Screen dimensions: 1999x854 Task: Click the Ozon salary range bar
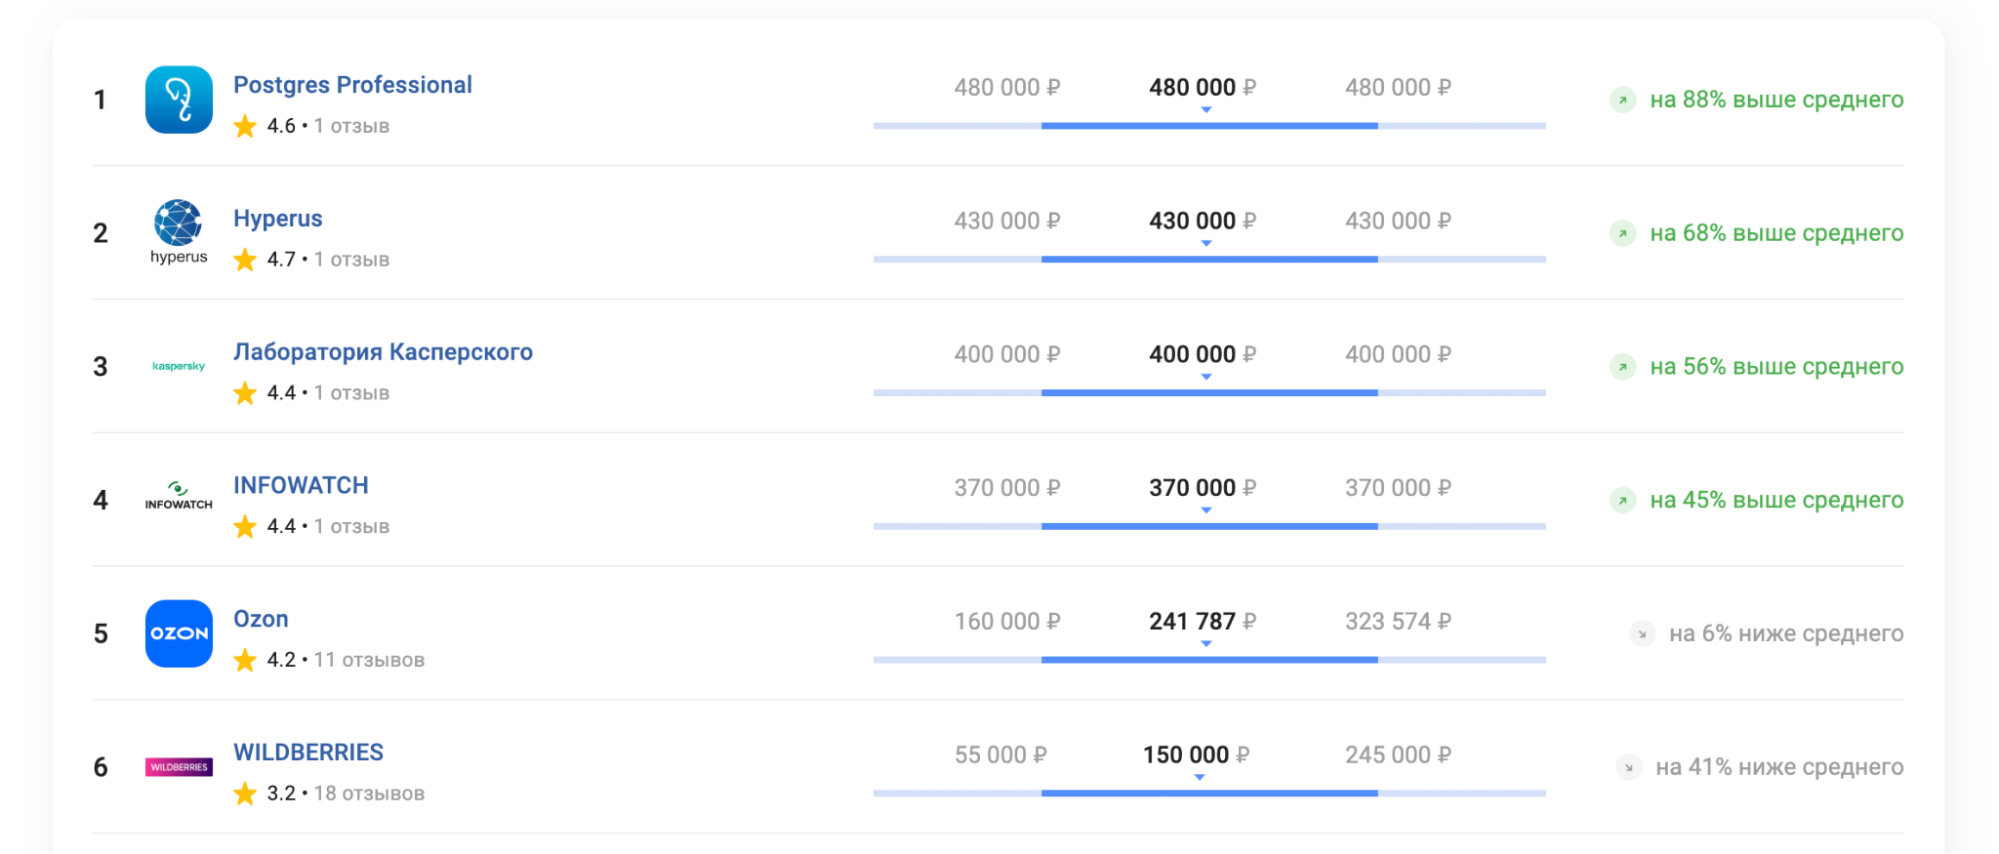pos(1209,660)
